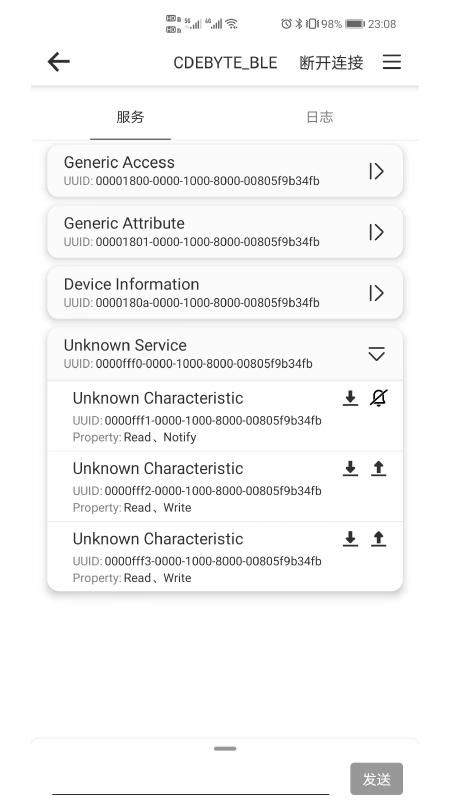Image resolution: width=450 pixels, height=800 pixels.
Task: Focus the message input field
Action: [x=190, y=779]
